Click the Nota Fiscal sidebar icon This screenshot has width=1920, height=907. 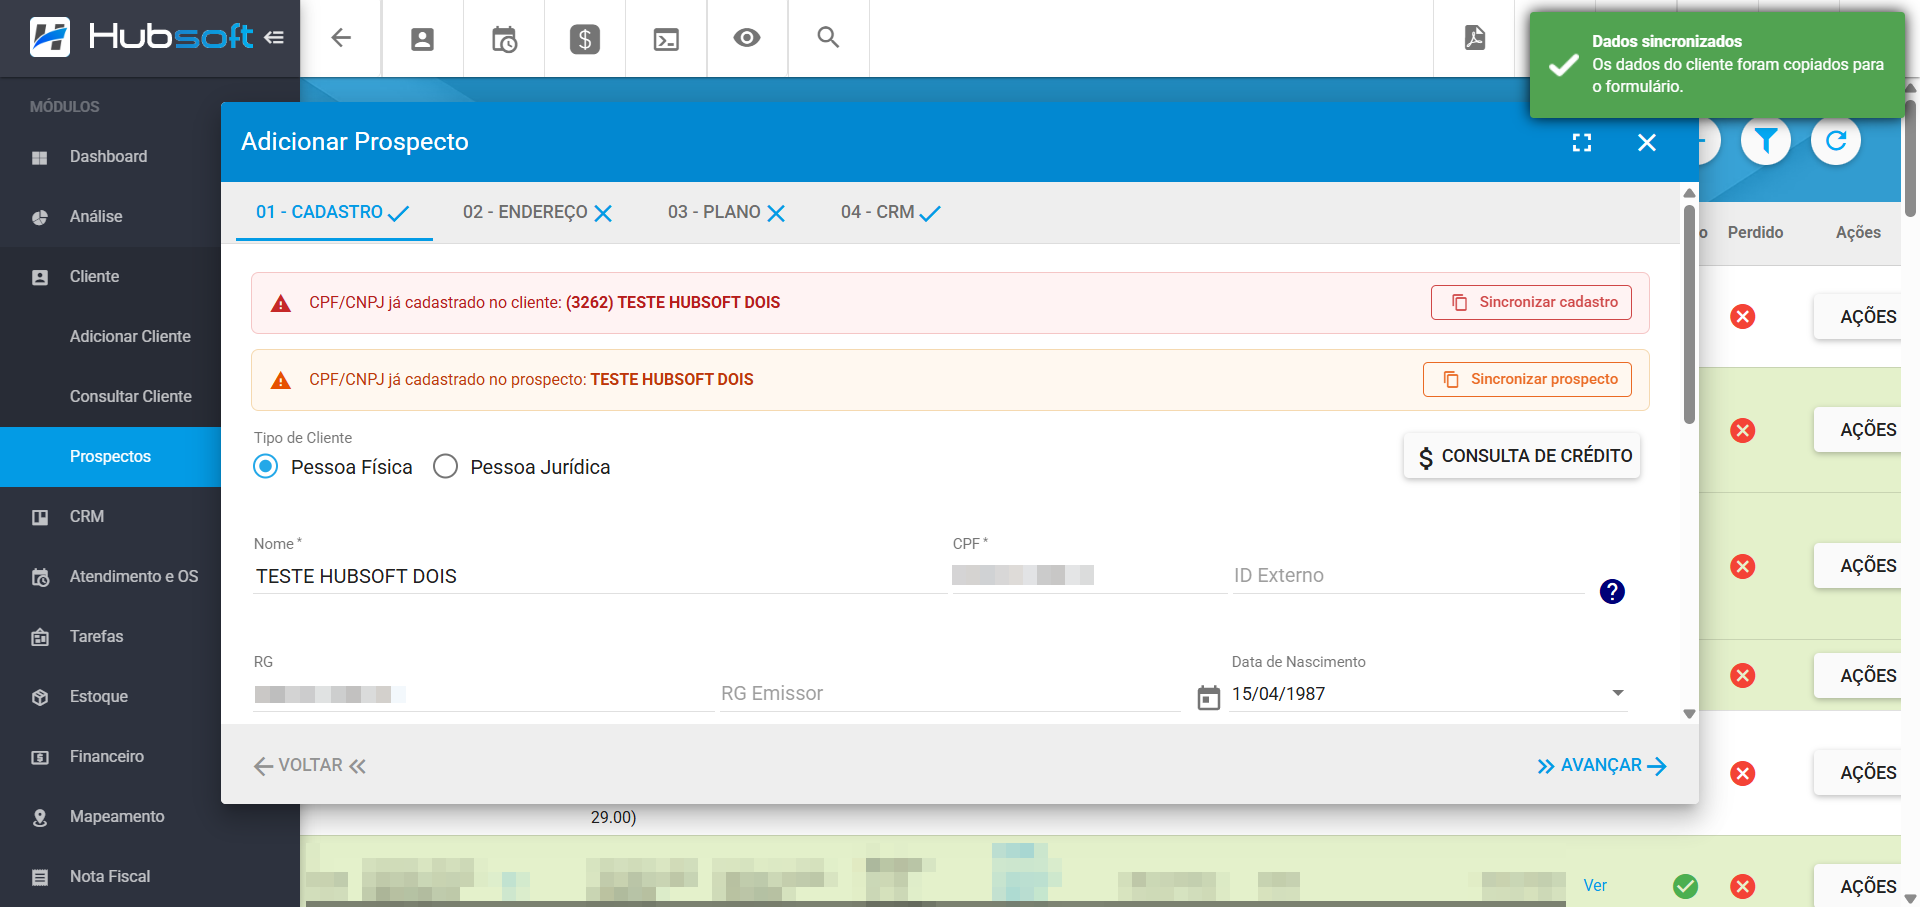pyautogui.click(x=40, y=877)
